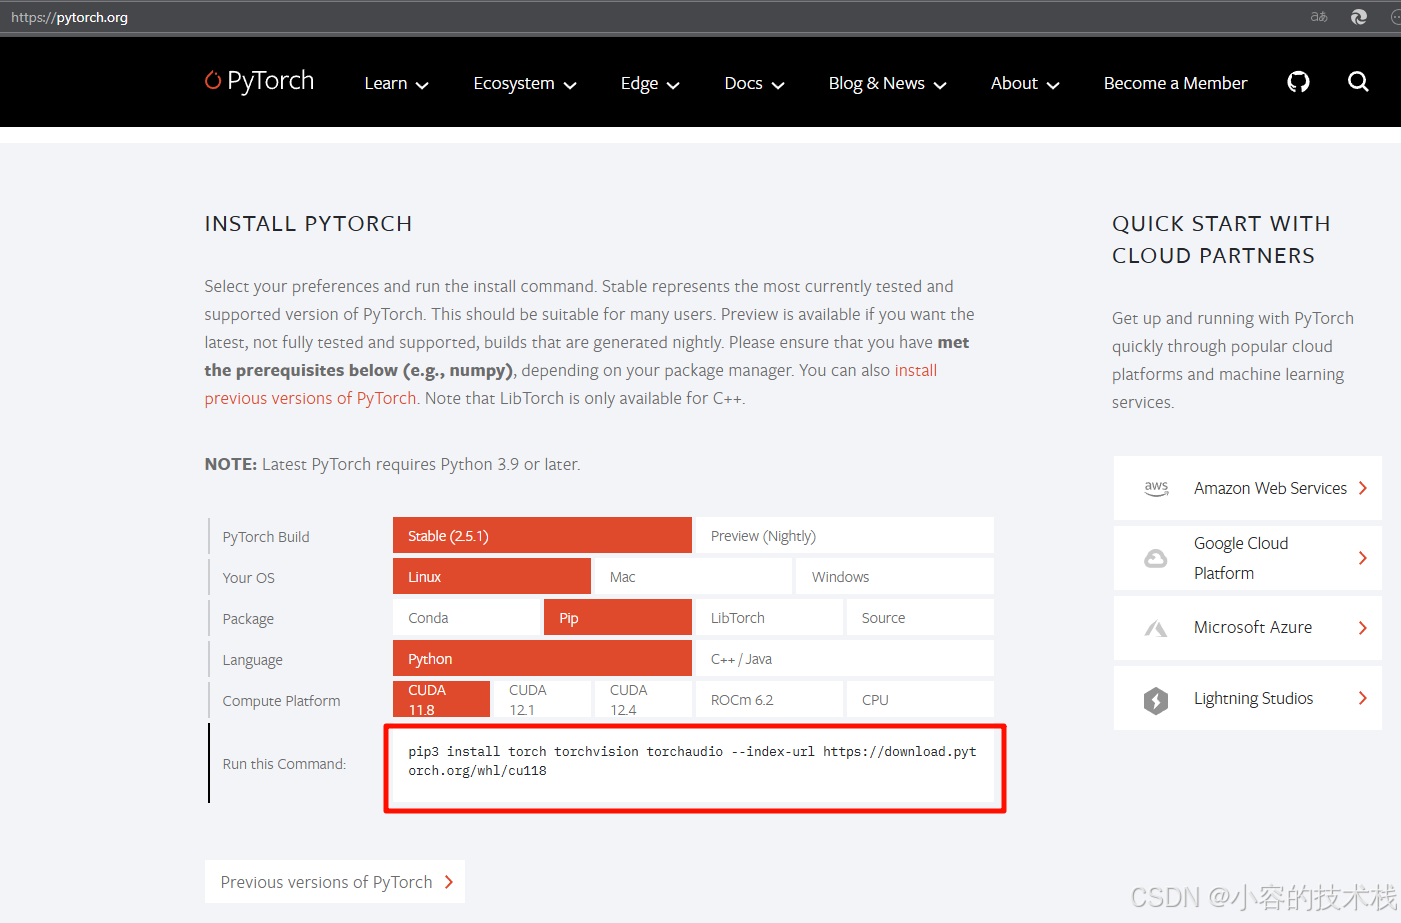Choose Linux as your OS
The image size is (1401, 923).
click(x=492, y=576)
